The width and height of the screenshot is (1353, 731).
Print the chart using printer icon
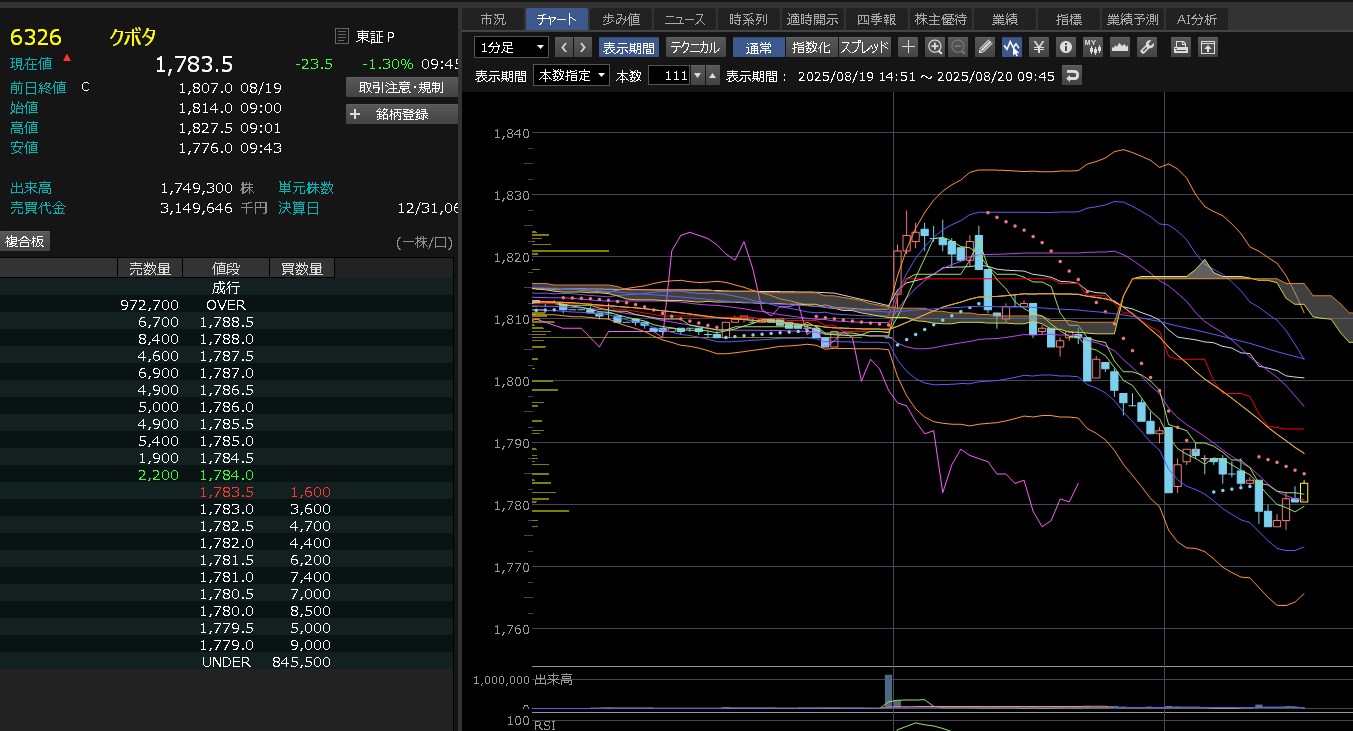pos(1181,47)
